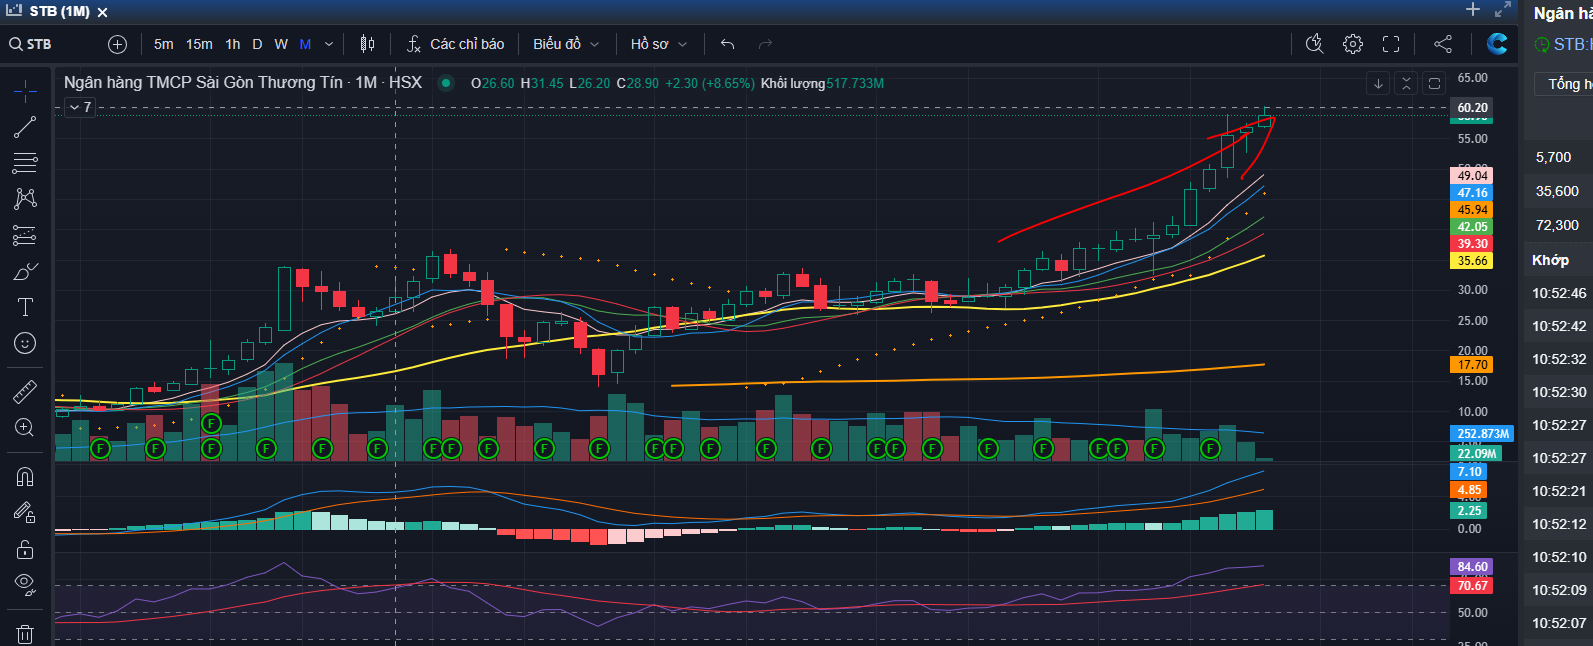Toggle stay in drawing mode
Screen dimensions: 1593x646
coord(25,512)
